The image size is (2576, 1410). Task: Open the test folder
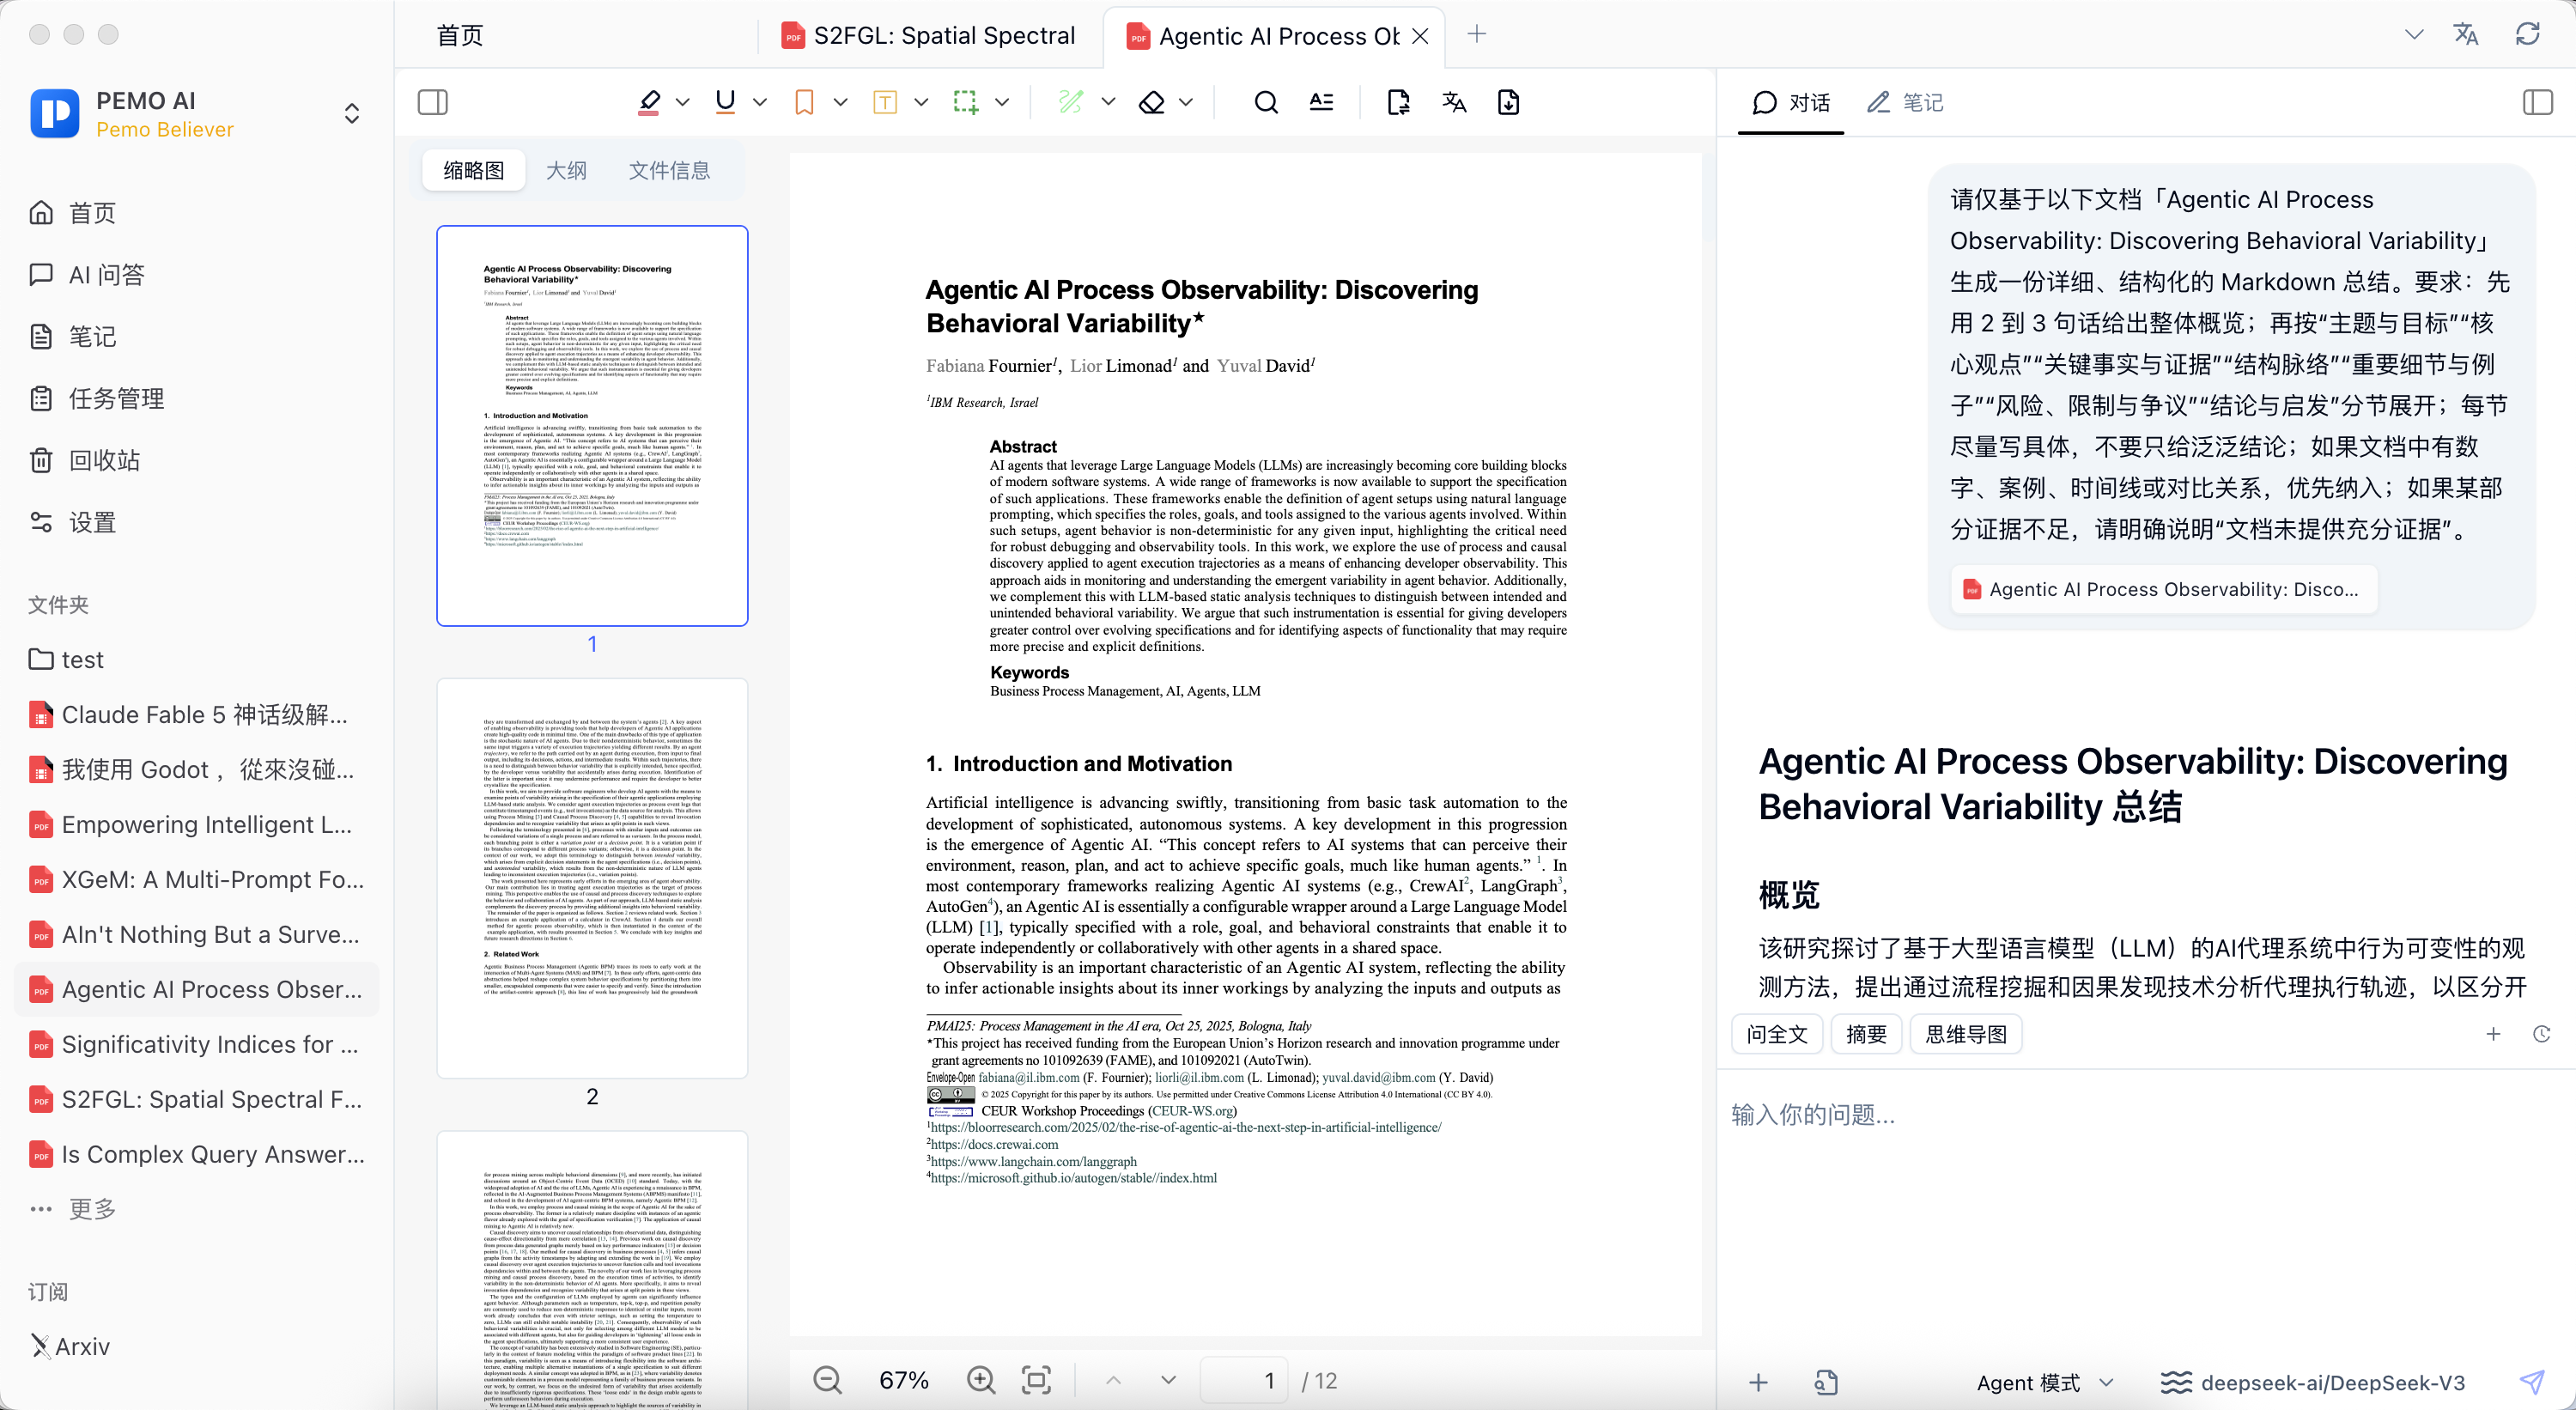(x=196, y=660)
